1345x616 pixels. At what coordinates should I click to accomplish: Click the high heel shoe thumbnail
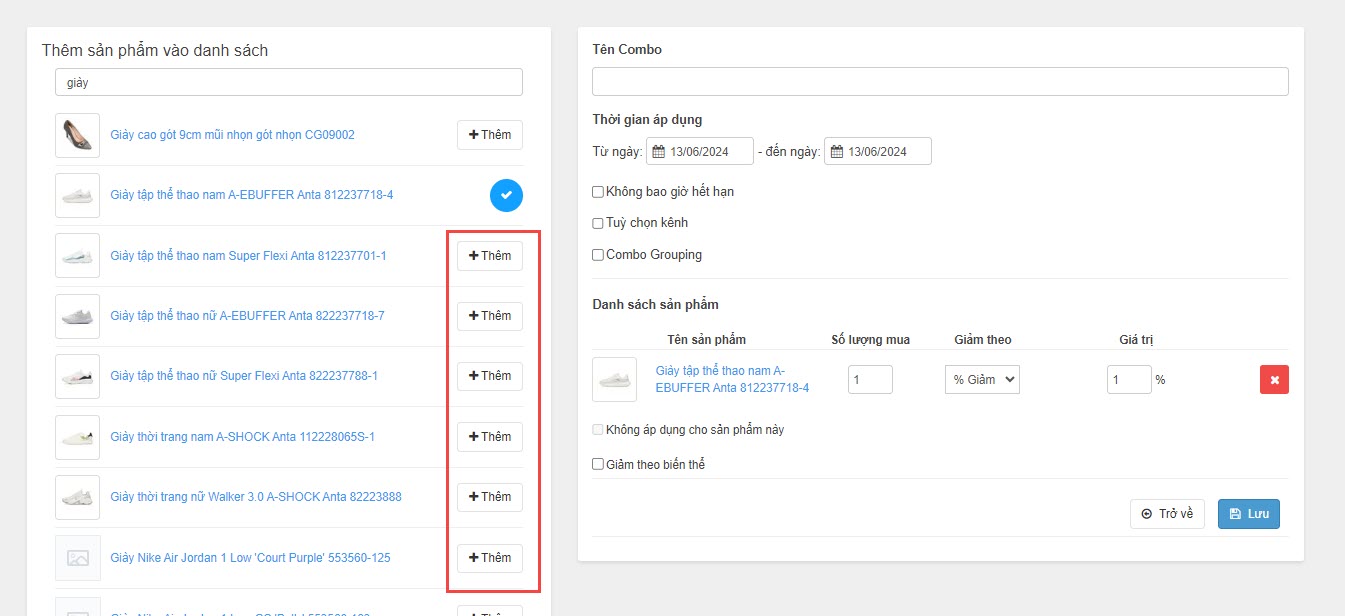77,135
